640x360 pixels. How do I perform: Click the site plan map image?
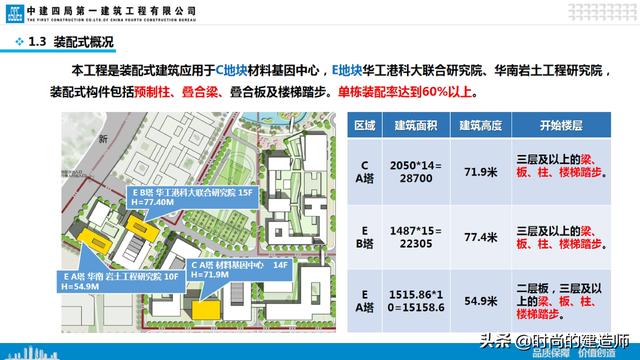point(198,222)
